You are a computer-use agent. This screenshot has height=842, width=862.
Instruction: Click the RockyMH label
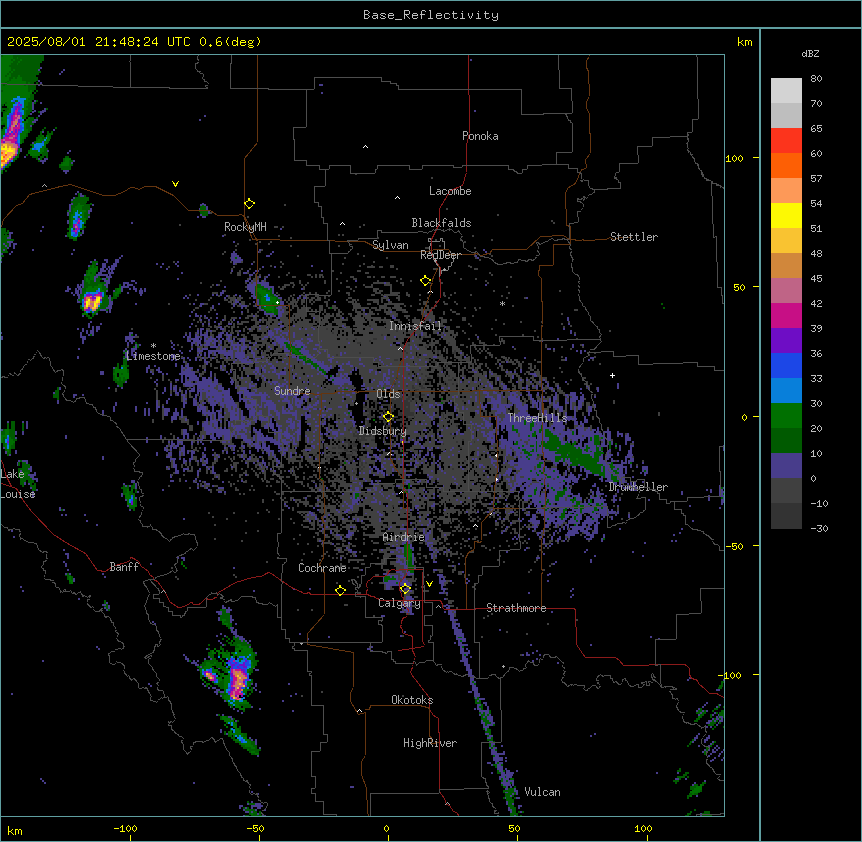(245, 227)
